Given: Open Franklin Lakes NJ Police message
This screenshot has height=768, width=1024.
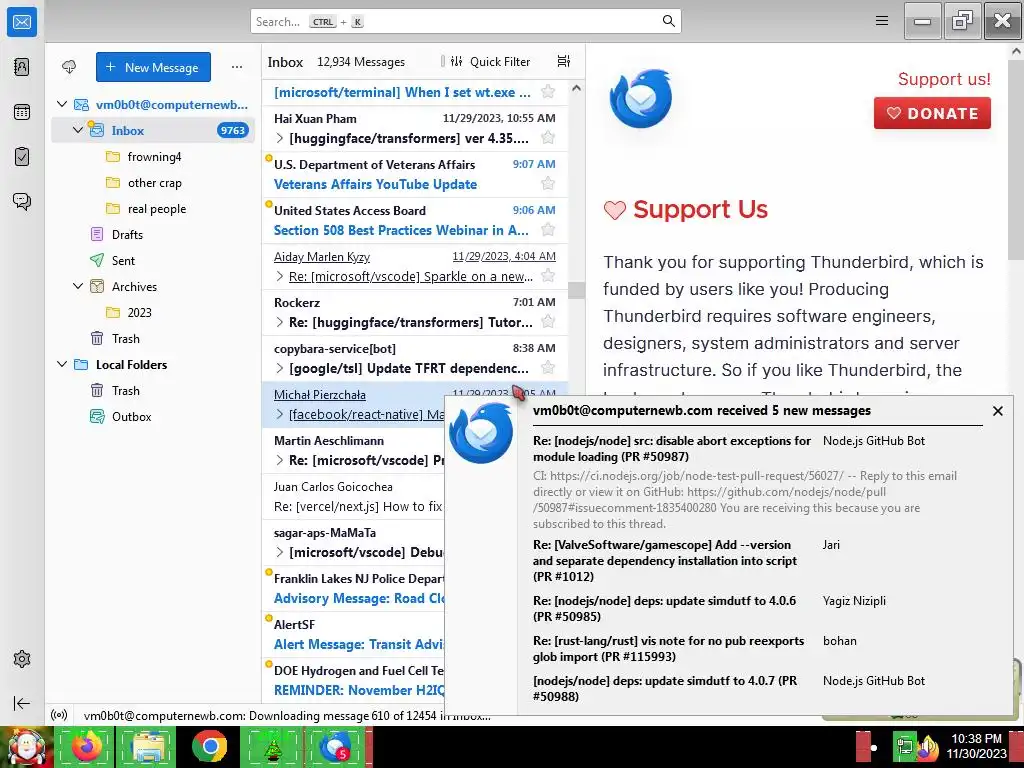Looking at the screenshot, I should (x=353, y=588).
